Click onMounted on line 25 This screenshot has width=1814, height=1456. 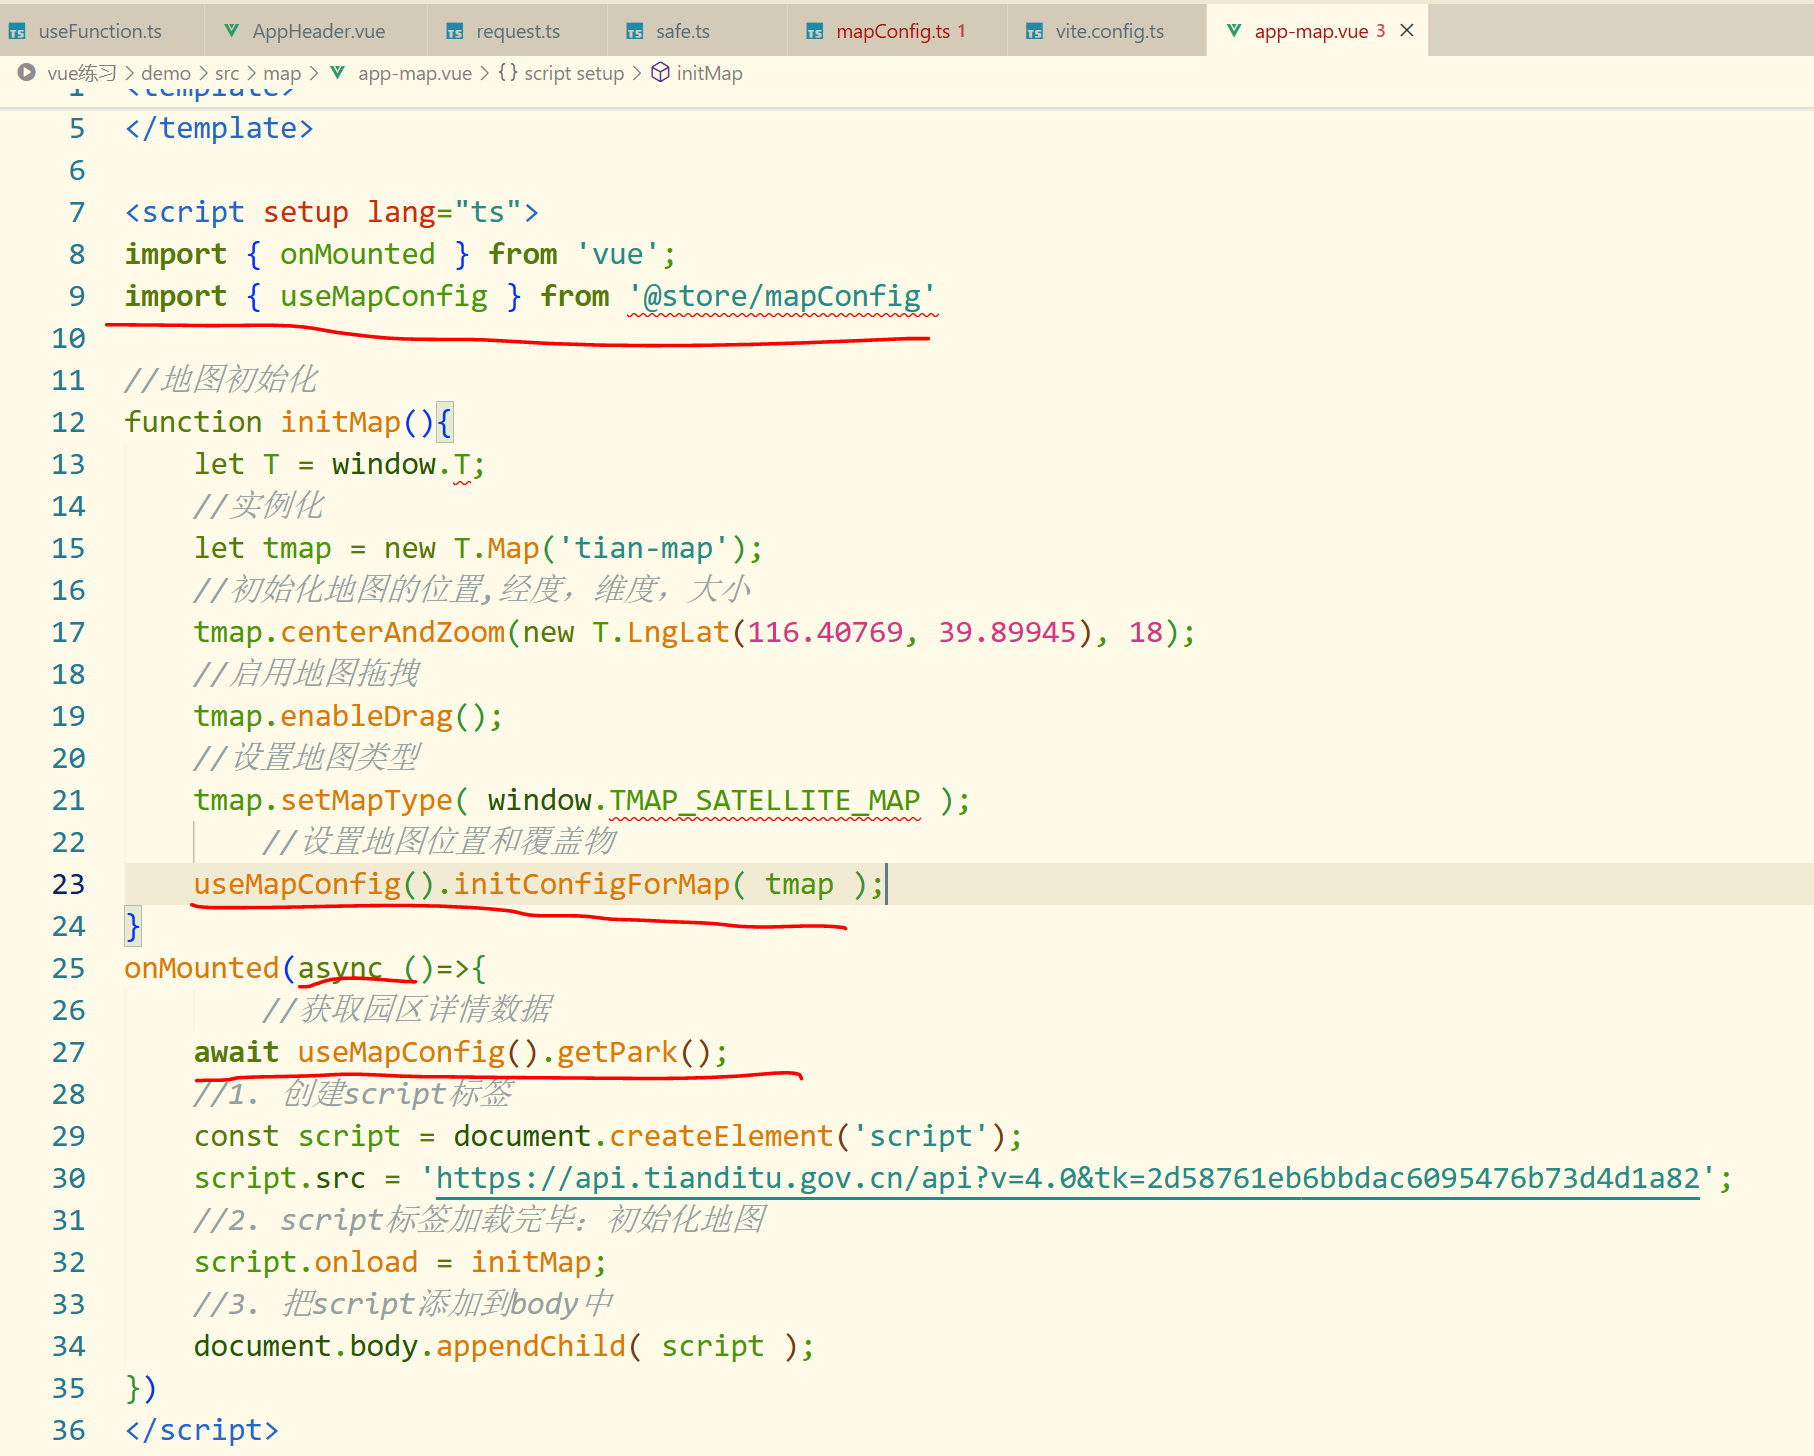coord(202,968)
